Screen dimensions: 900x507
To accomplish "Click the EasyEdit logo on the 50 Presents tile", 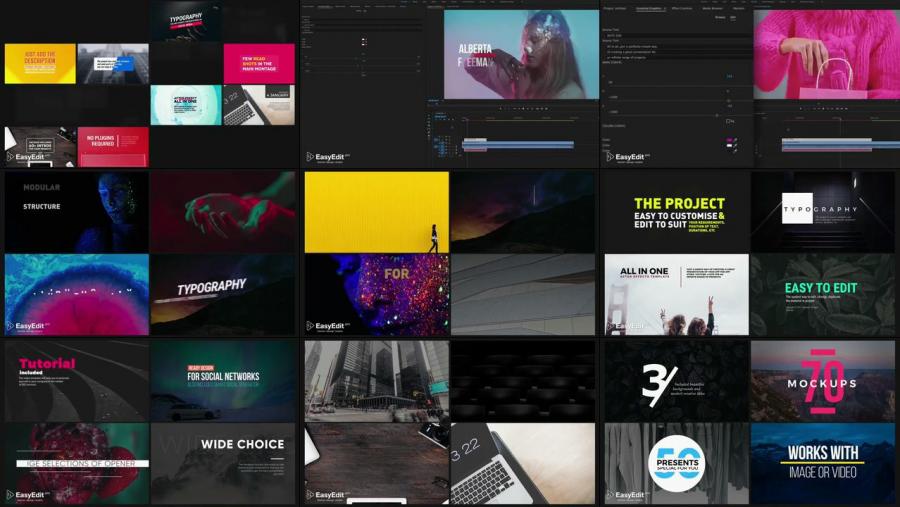I will tap(628, 495).
